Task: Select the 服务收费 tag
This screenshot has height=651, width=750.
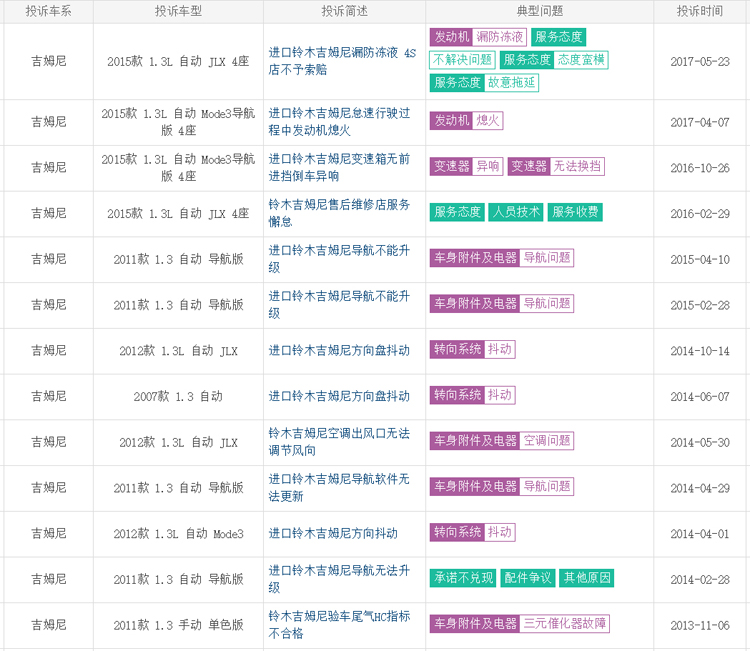Action: 575,212
